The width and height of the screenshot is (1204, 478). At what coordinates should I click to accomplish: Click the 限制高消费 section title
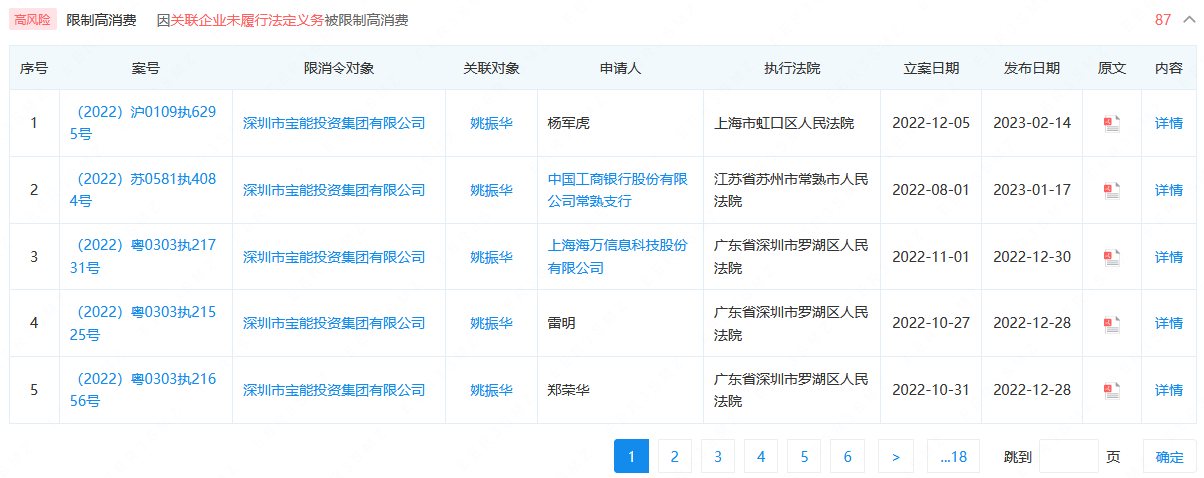[x=101, y=20]
